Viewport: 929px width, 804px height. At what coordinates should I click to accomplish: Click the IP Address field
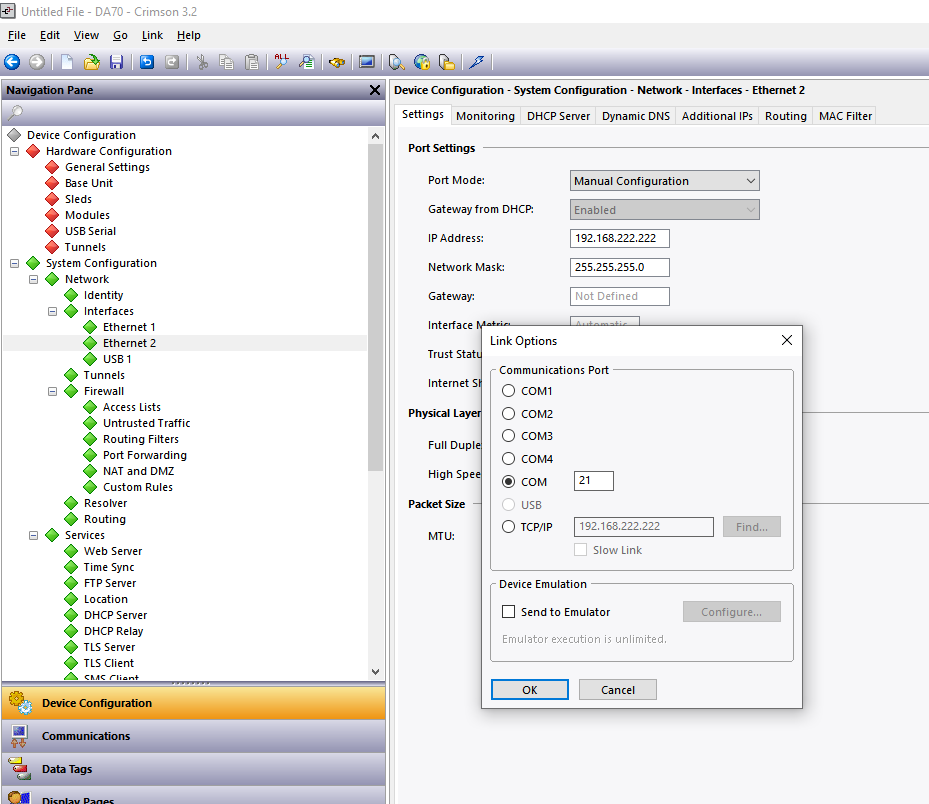pos(620,238)
